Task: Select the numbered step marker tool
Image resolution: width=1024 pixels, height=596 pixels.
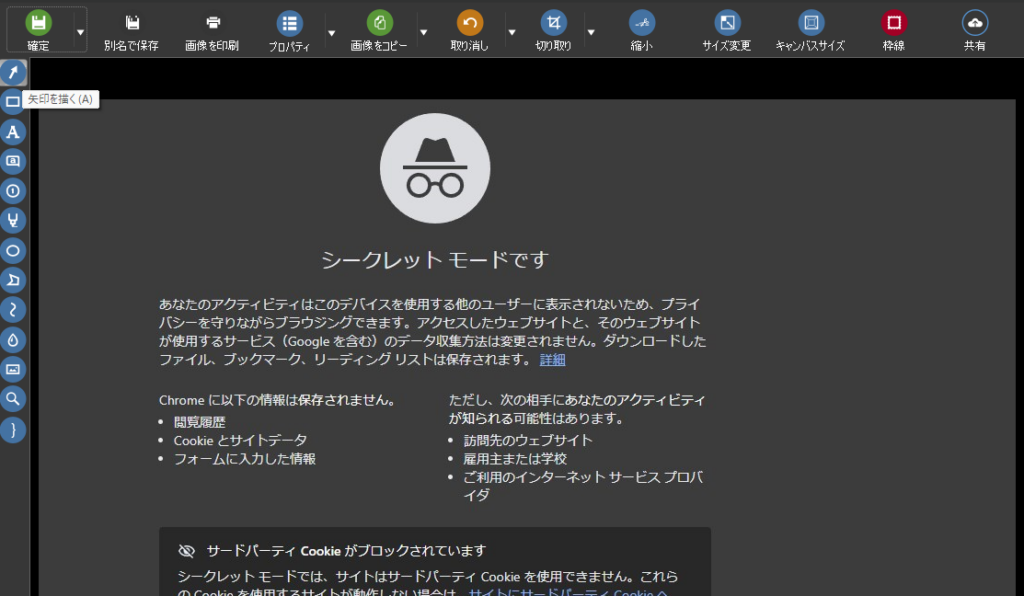Action: [13, 191]
